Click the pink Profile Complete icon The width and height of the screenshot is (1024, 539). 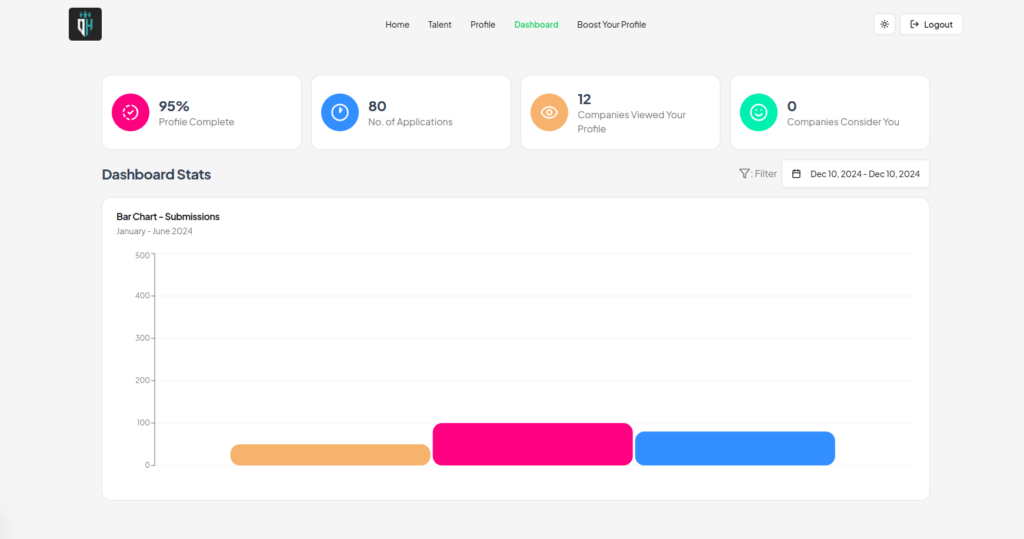pyautogui.click(x=130, y=112)
